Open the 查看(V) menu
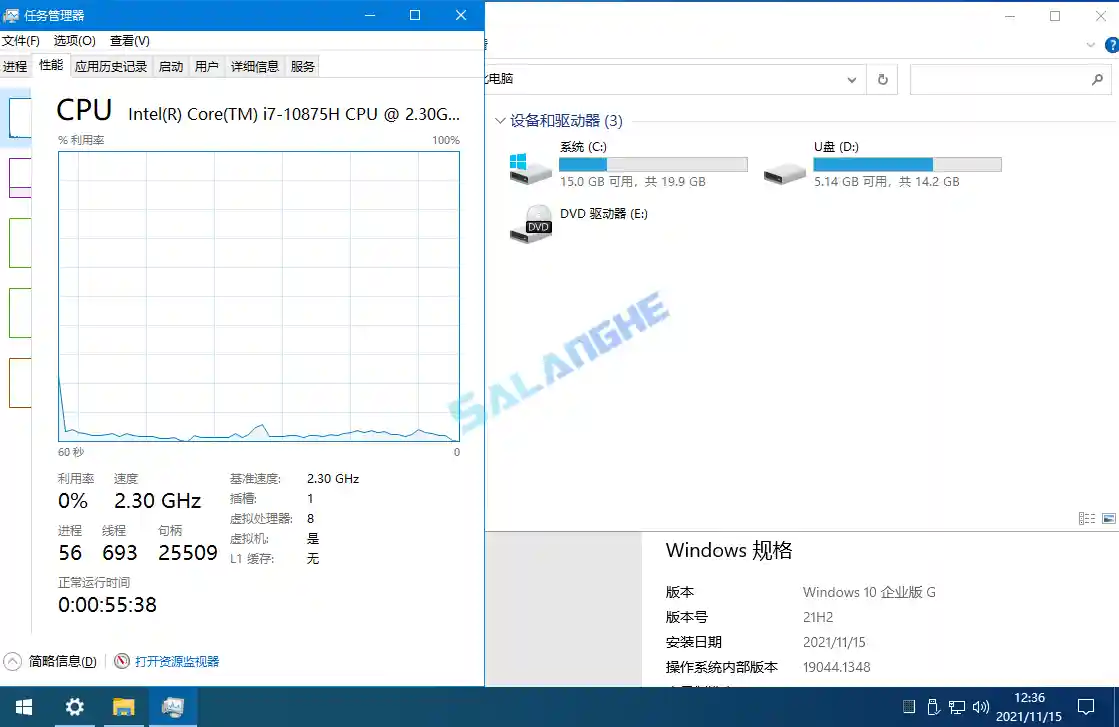The image size is (1119, 727). 129,41
